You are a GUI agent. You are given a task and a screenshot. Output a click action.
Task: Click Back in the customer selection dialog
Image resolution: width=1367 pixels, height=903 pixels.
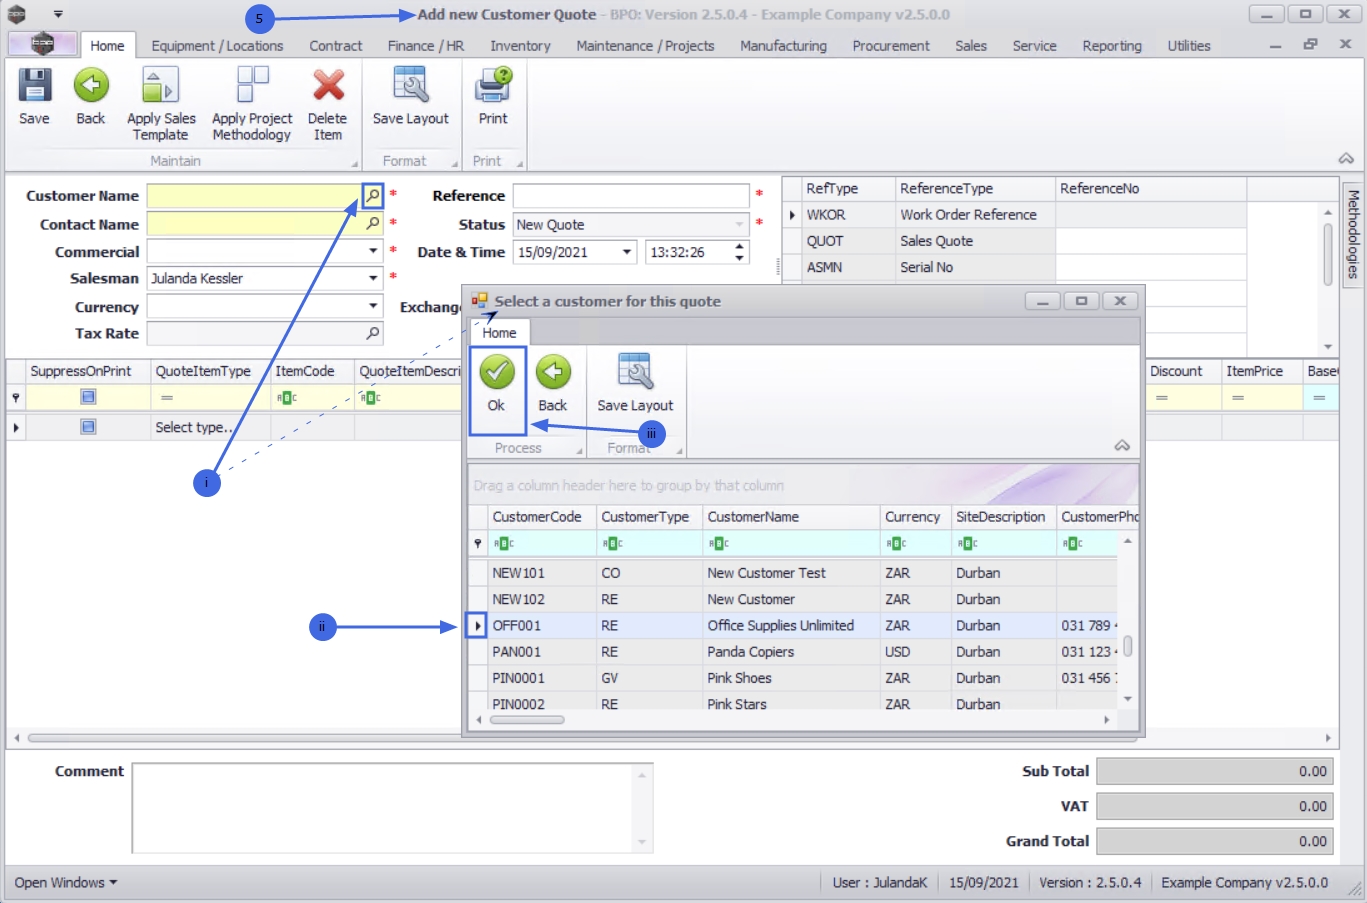point(552,385)
